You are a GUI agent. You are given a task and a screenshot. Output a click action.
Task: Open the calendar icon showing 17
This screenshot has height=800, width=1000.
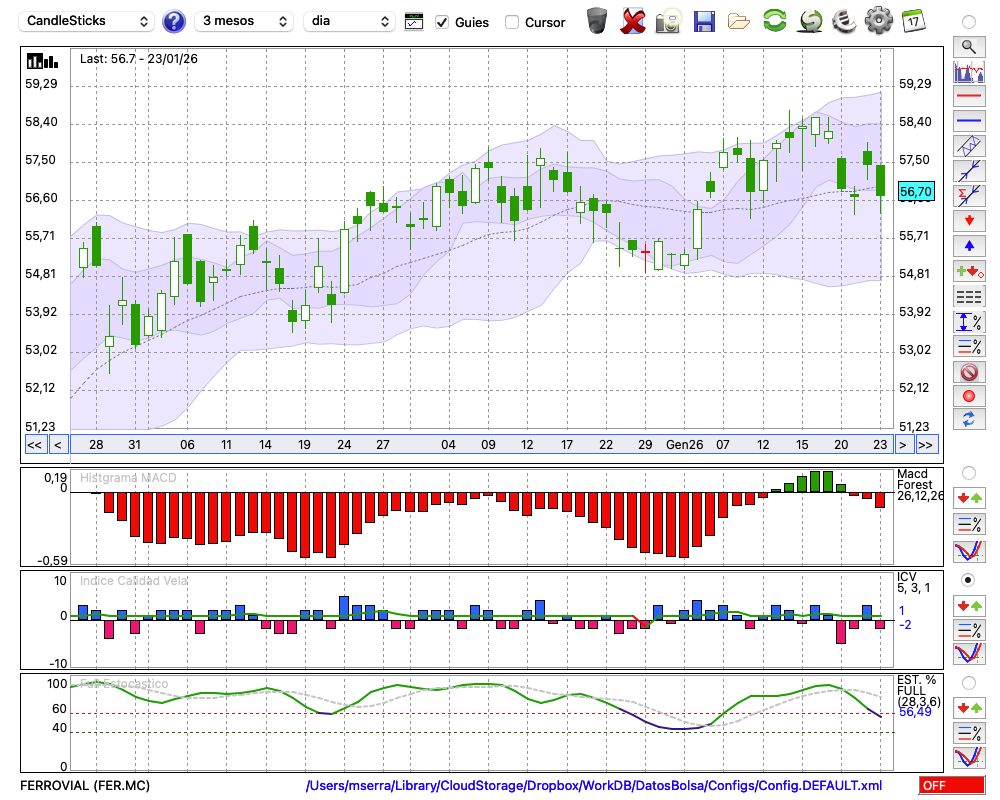click(912, 21)
